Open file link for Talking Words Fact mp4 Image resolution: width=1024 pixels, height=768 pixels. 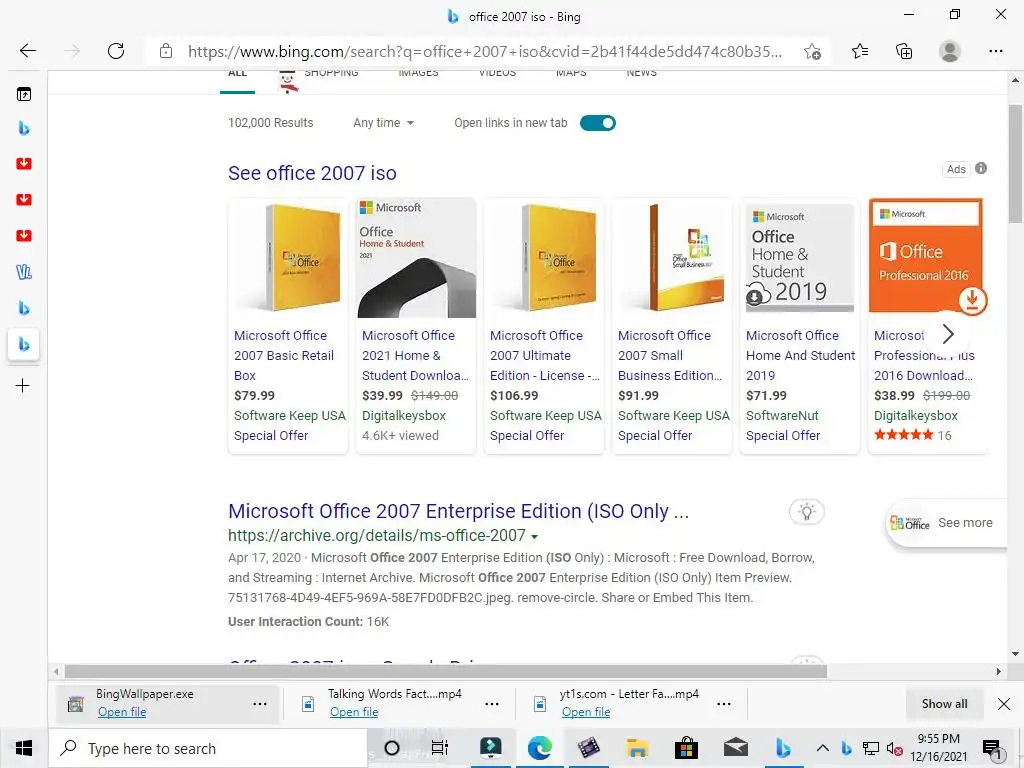tap(354, 712)
